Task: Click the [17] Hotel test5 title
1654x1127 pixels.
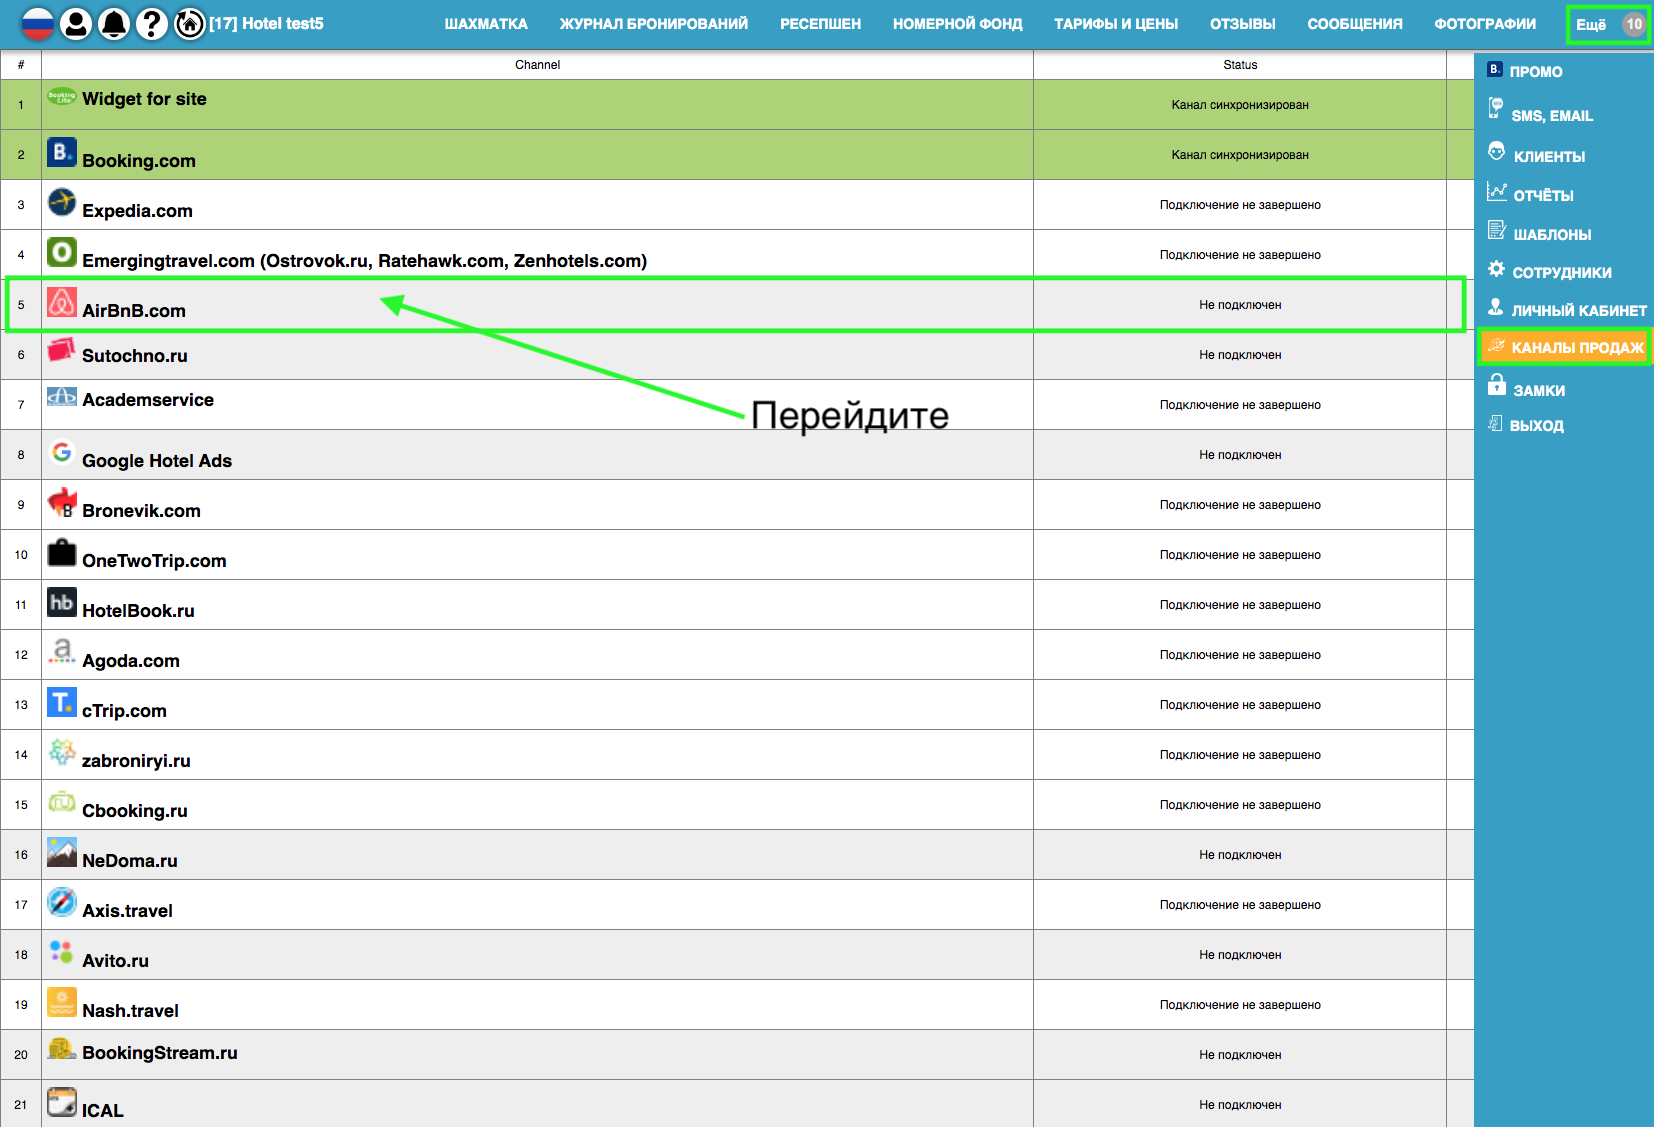Action: 267,24
